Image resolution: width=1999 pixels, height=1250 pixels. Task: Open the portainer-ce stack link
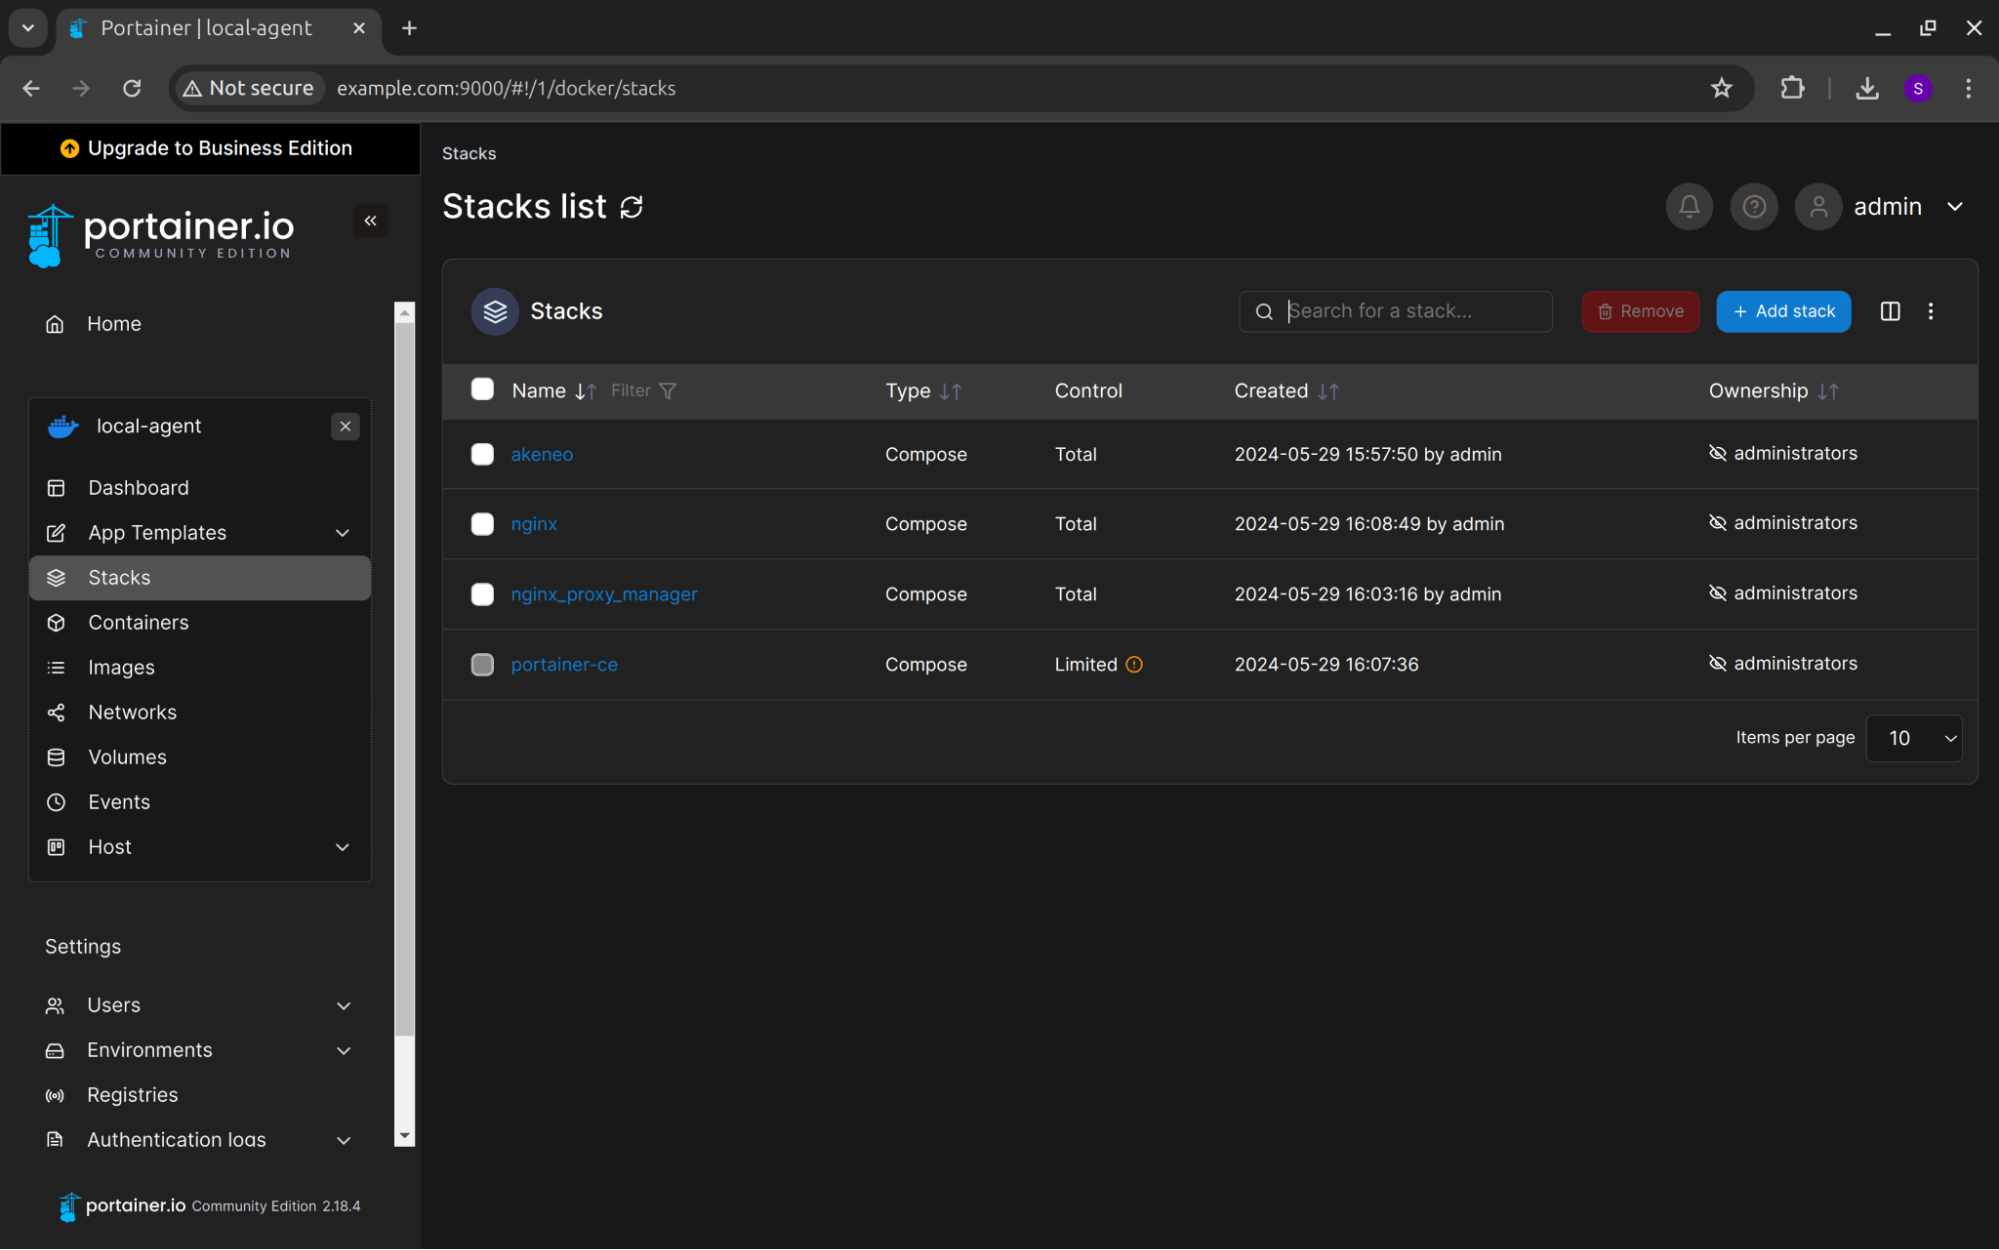point(564,665)
